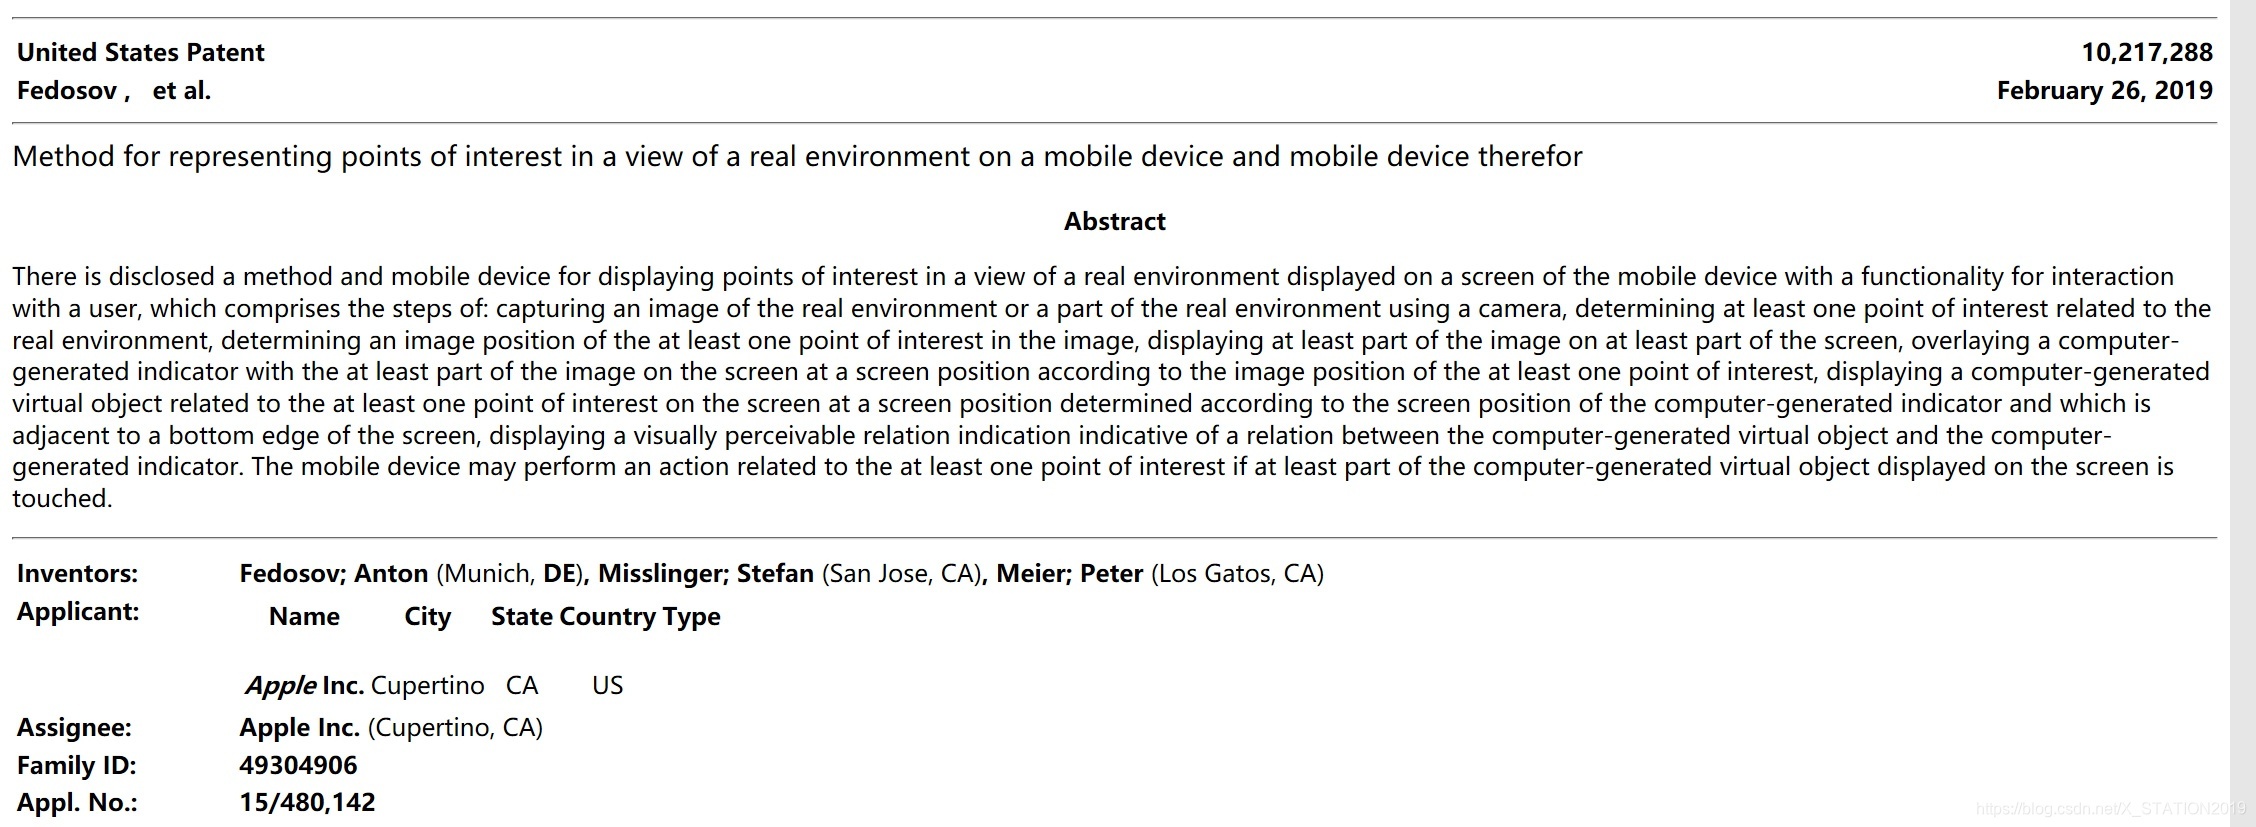This screenshot has width=2256, height=827.
Task: Click the Name column header in applicant table
Action: click(304, 617)
